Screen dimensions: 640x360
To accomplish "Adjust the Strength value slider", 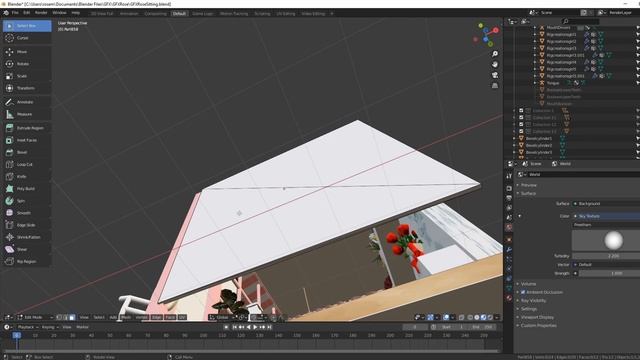I will pos(609,273).
